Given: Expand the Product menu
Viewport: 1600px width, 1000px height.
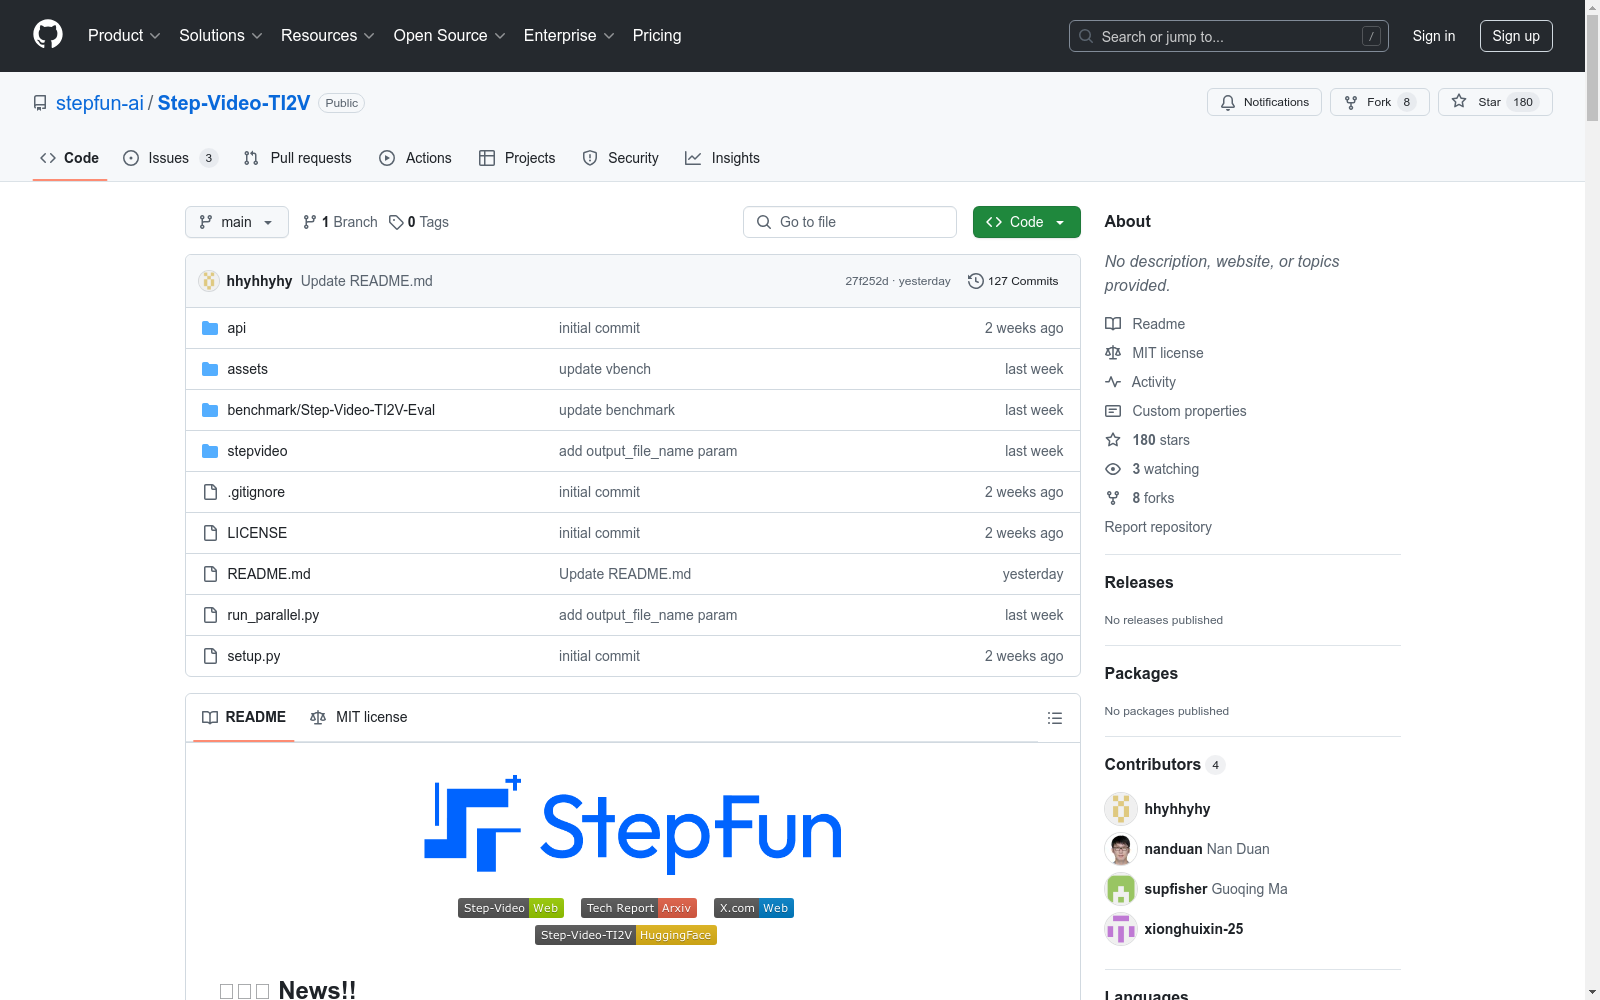Looking at the screenshot, I should tap(124, 36).
